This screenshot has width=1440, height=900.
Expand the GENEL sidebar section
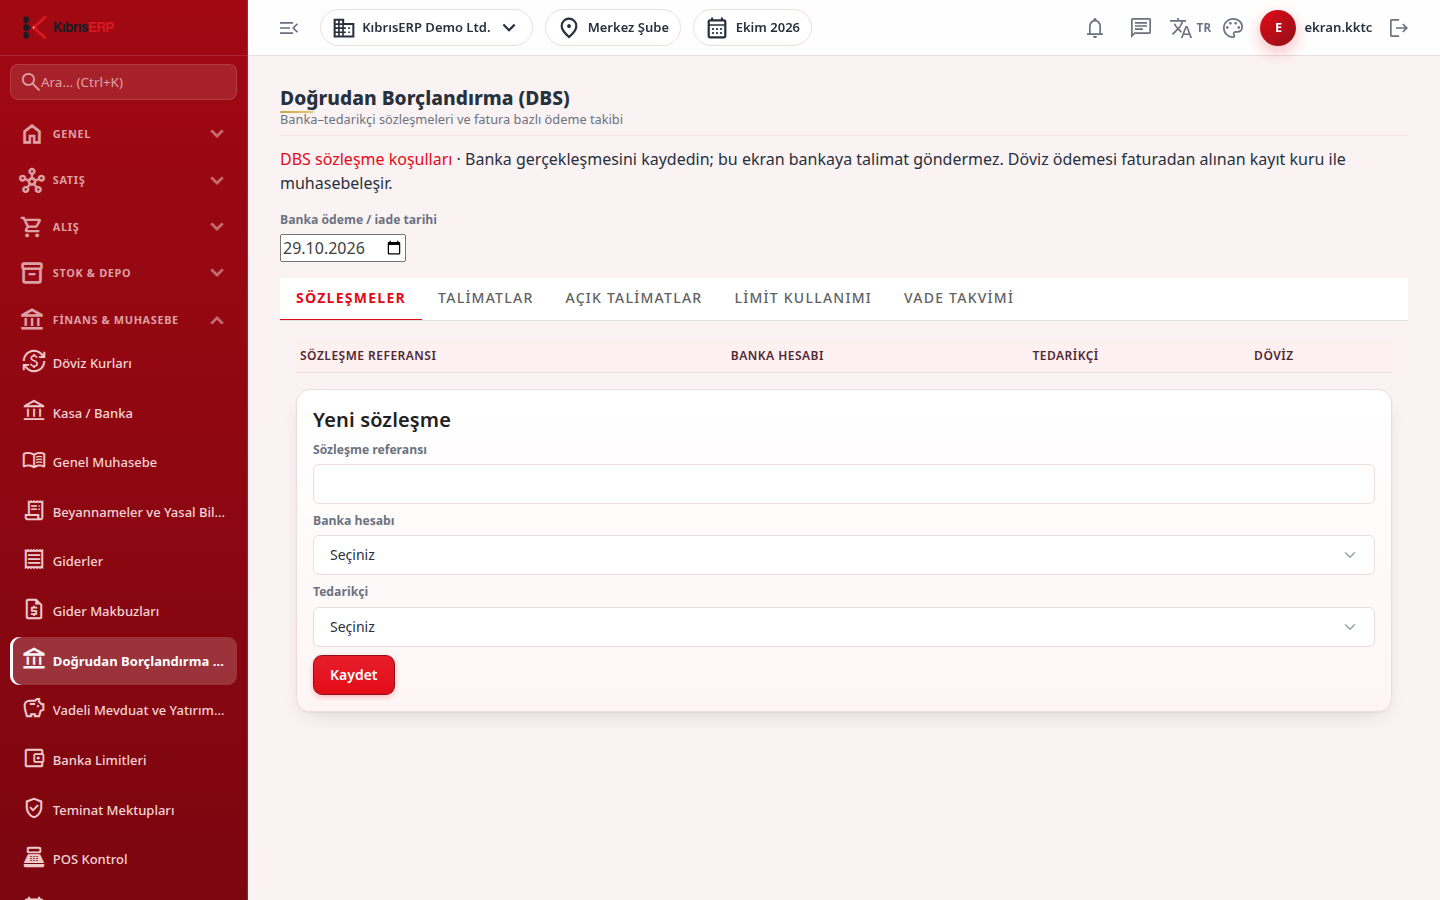pos(124,134)
